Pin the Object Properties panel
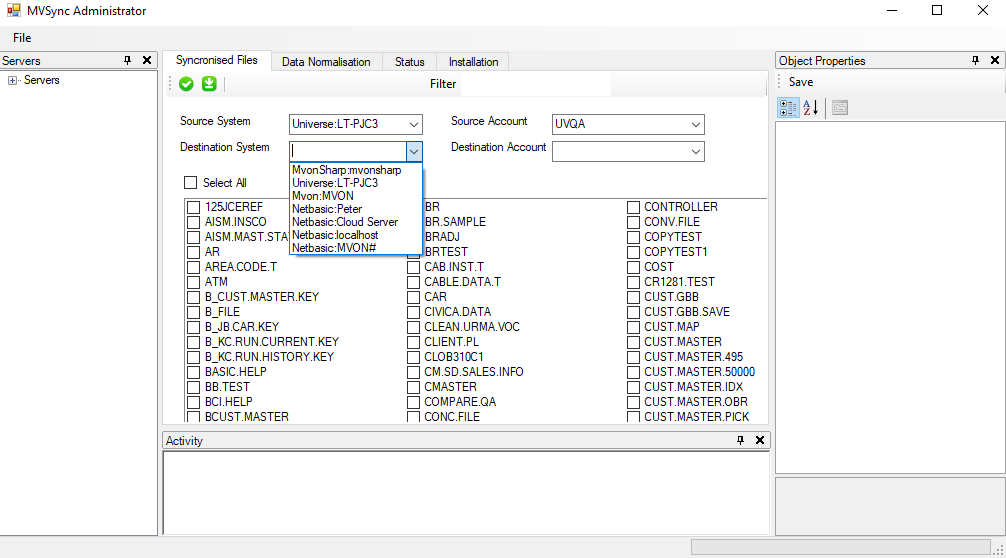Image resolution: width=1006 pixels, height=558 pixels. [975, 60]
